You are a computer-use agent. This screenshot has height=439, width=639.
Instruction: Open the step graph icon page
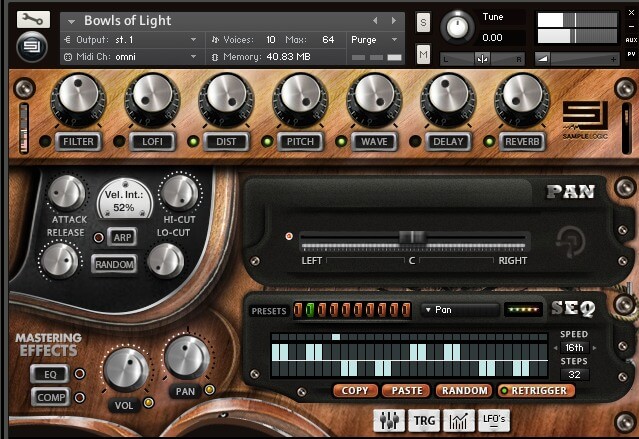[x=460, y=420]
